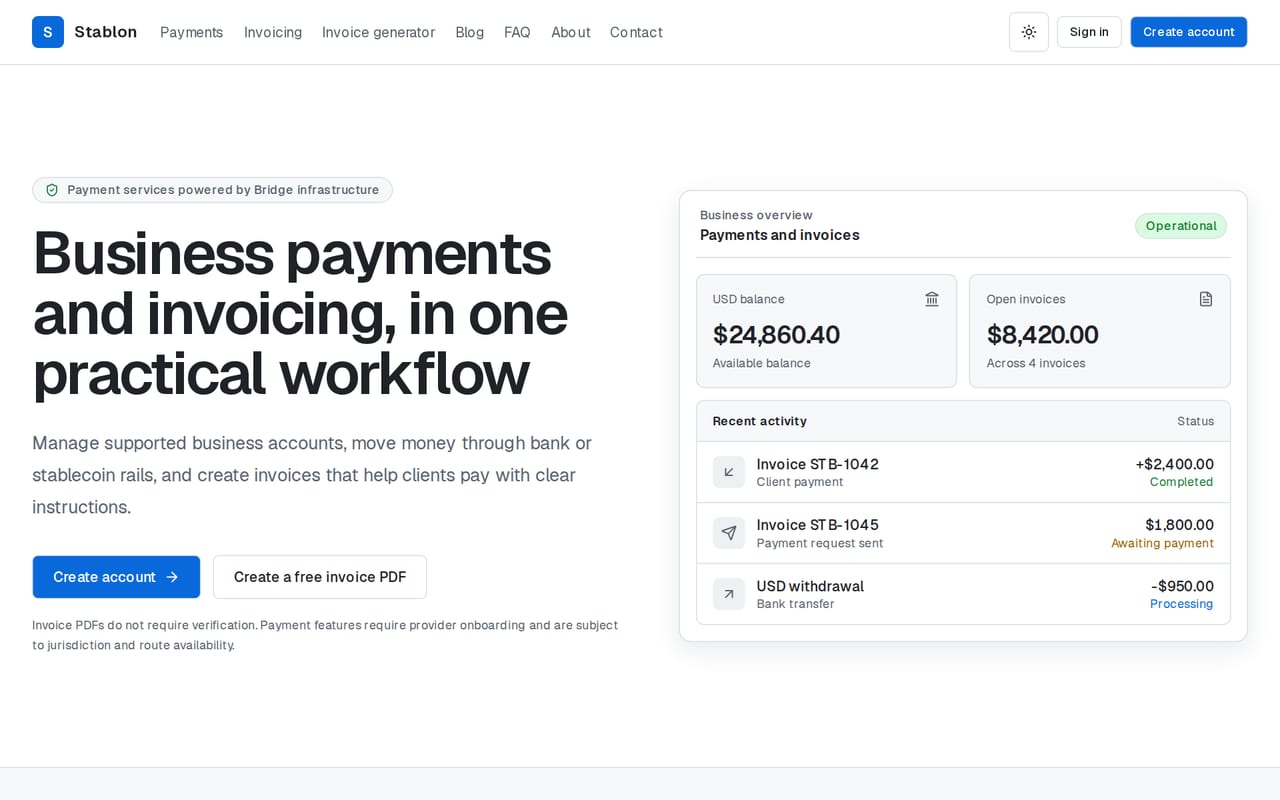The width and height of the screenshot is (1280, 800).
Task: Click Create account in the top header
Action: [x=1189, y=32]
